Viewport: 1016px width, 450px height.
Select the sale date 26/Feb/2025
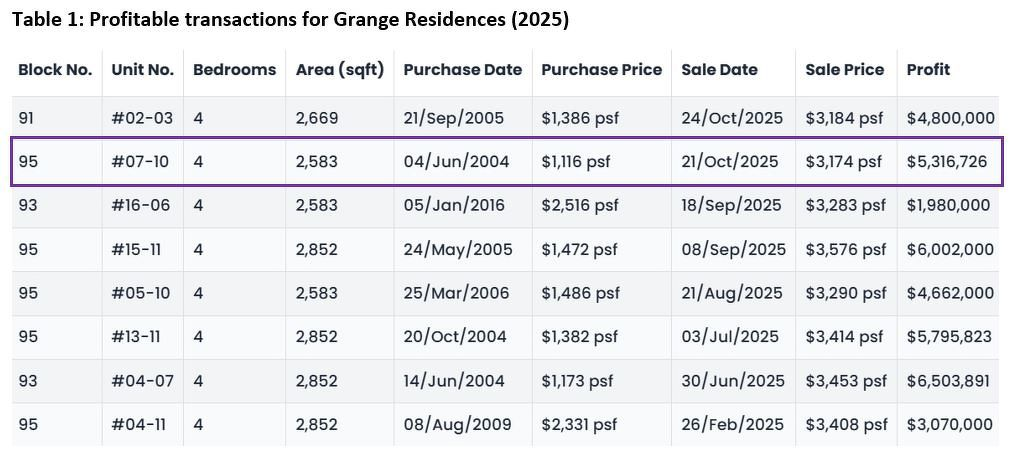(x=732, y=425)
